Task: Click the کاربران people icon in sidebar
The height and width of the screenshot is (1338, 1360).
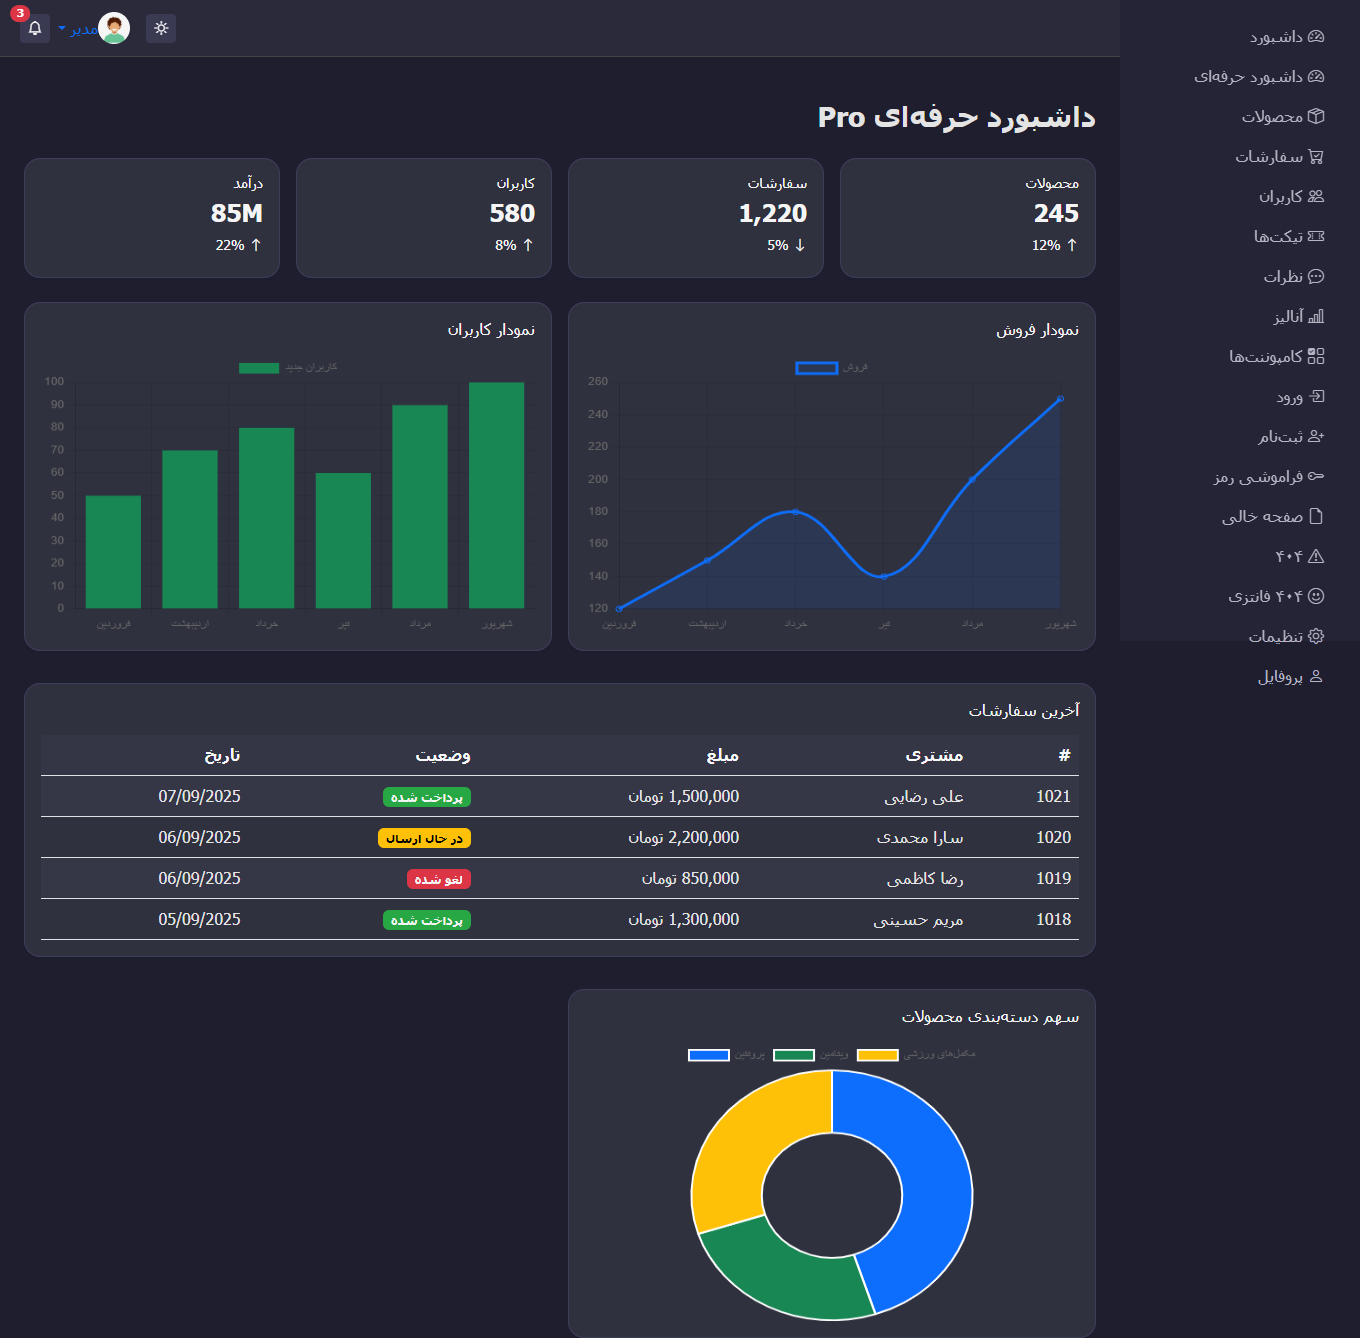Action: (x=1316, y=196)
